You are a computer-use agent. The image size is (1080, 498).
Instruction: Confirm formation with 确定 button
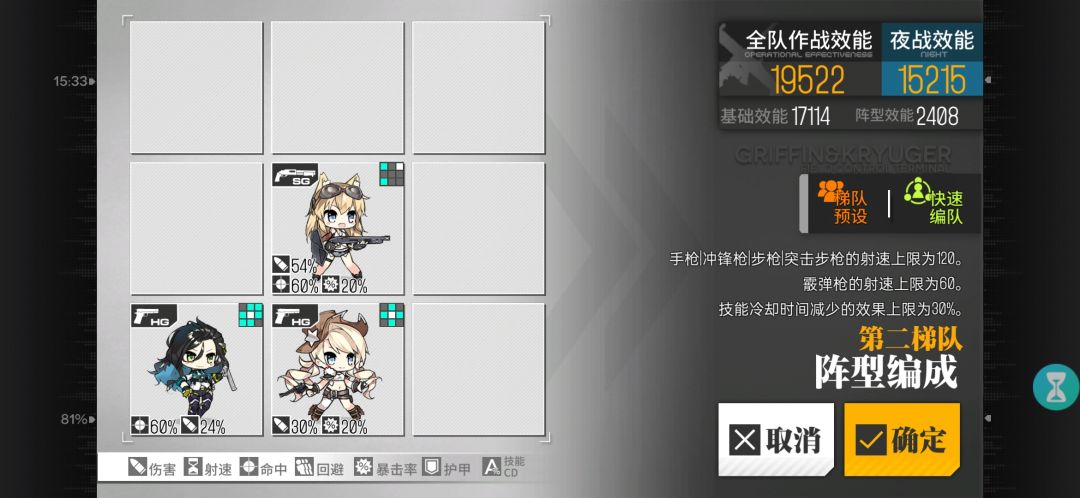(902, 439)
